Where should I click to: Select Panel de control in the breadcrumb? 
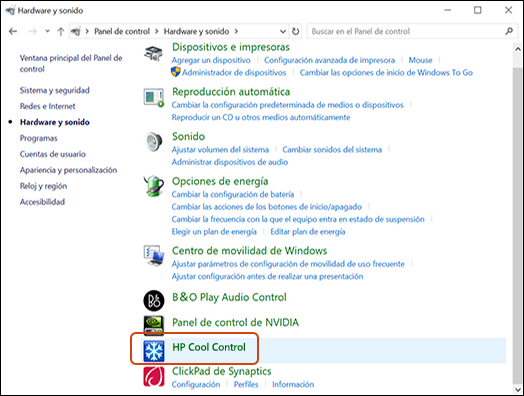coord(122,31)
